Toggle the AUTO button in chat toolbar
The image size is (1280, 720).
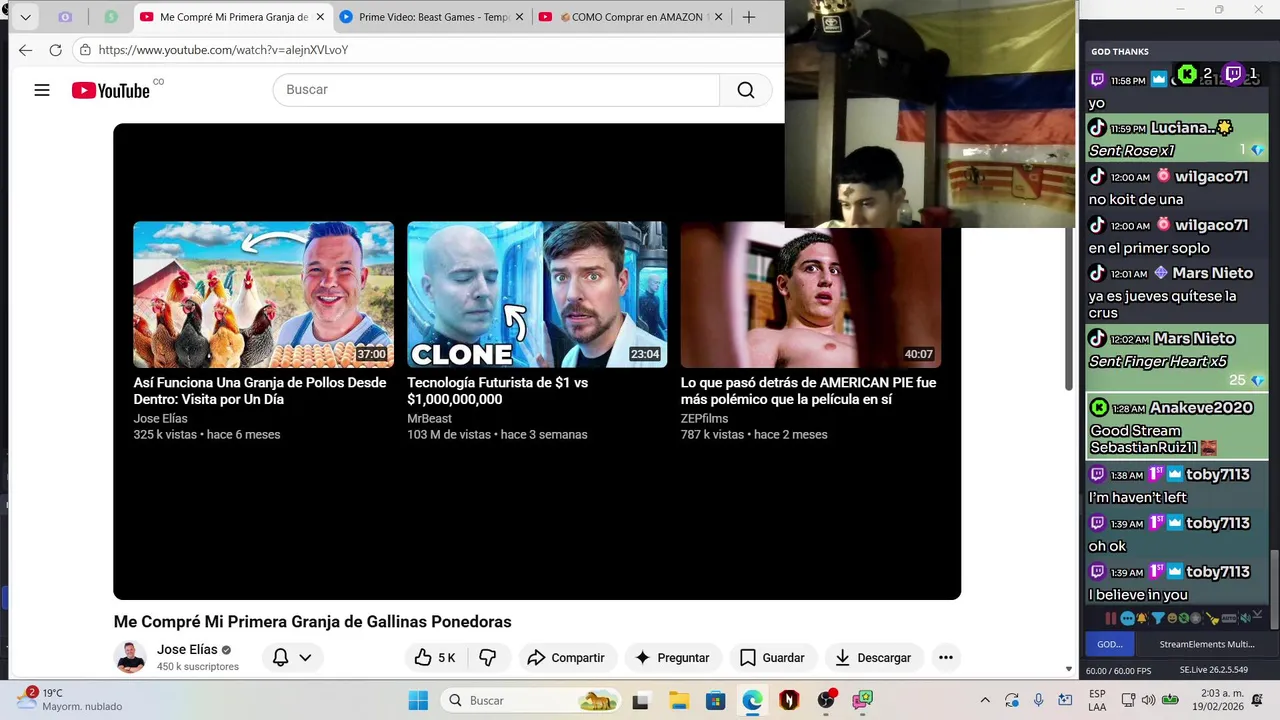tap(1229, 618)
